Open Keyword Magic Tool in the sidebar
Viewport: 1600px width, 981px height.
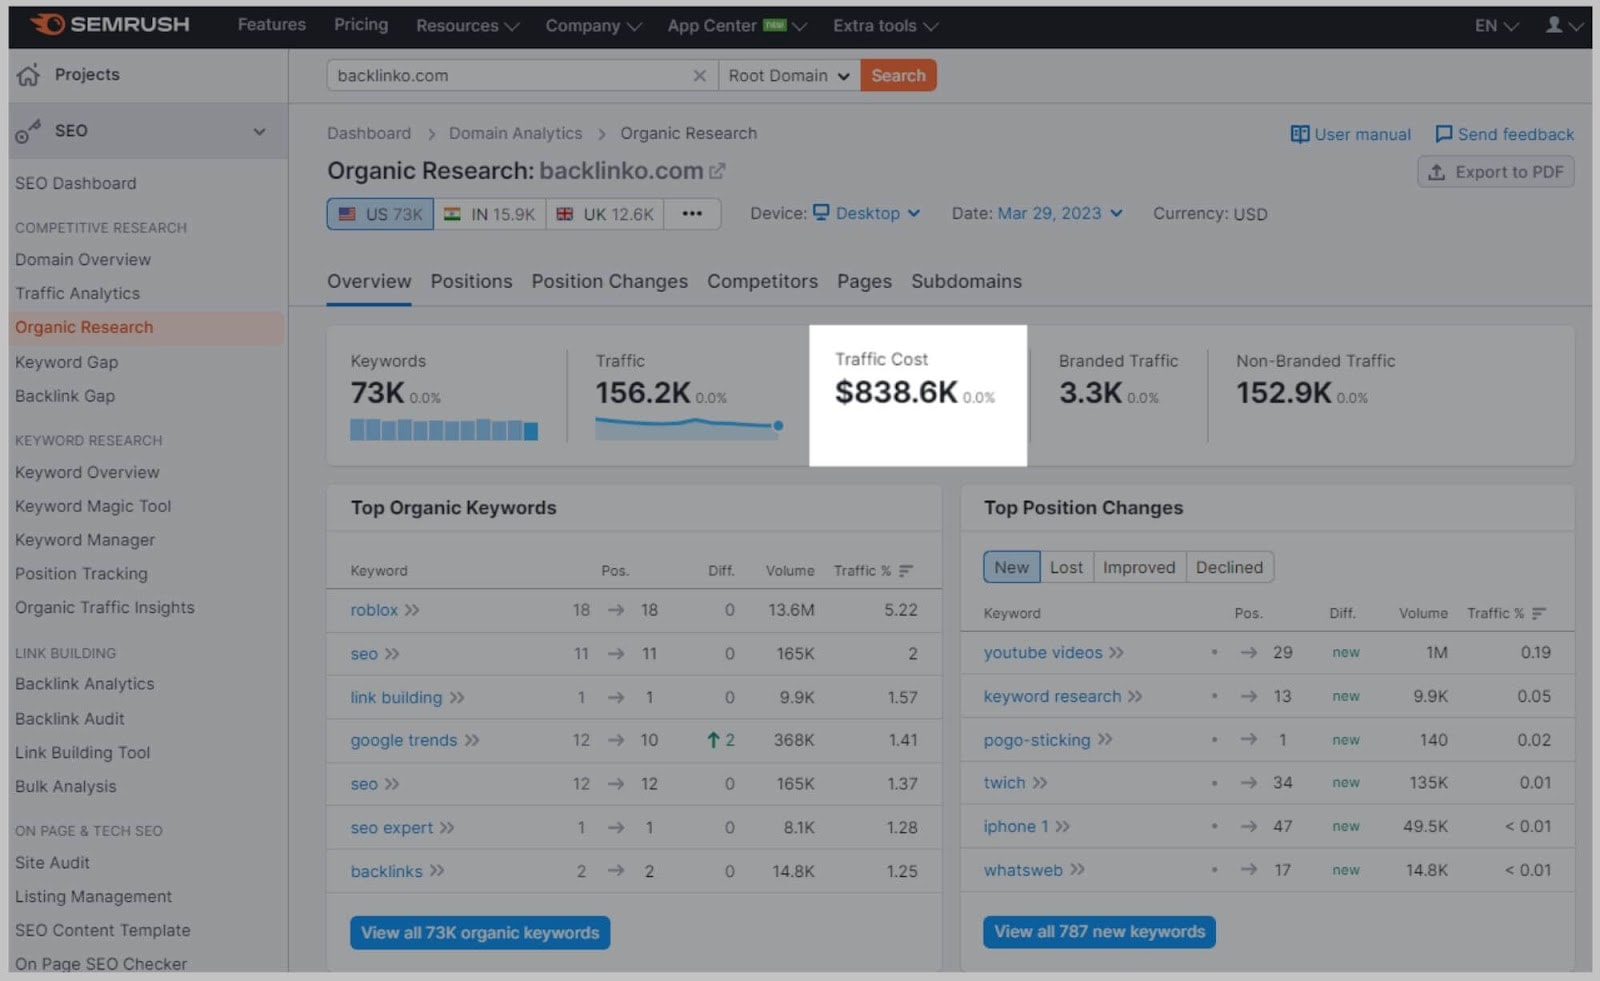tap(93, 506)
